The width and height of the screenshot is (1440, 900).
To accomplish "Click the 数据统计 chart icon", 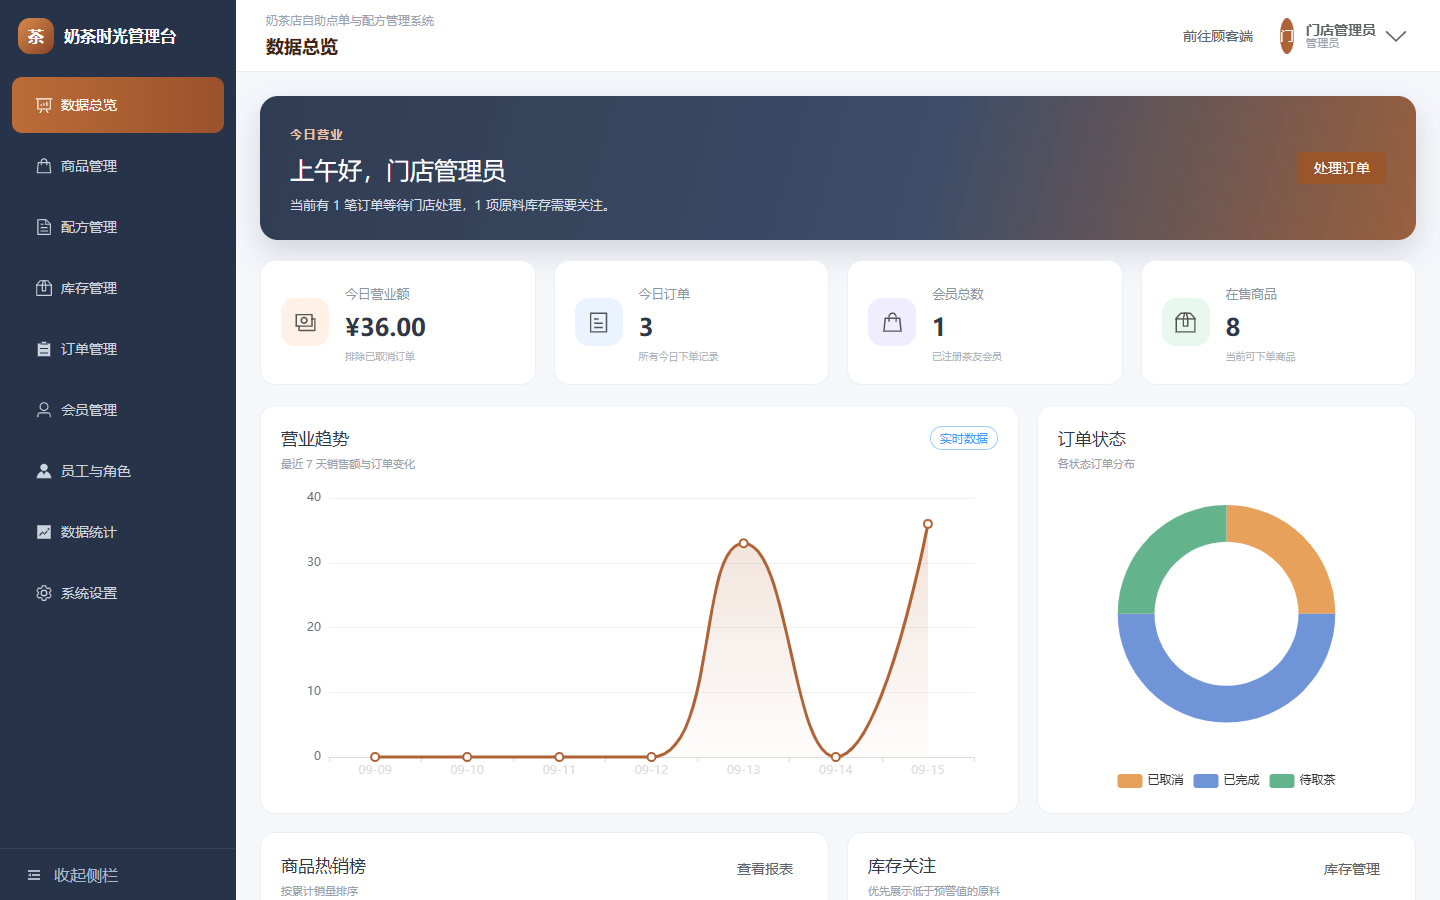I will pyautogui.click(x=44, y=532).
